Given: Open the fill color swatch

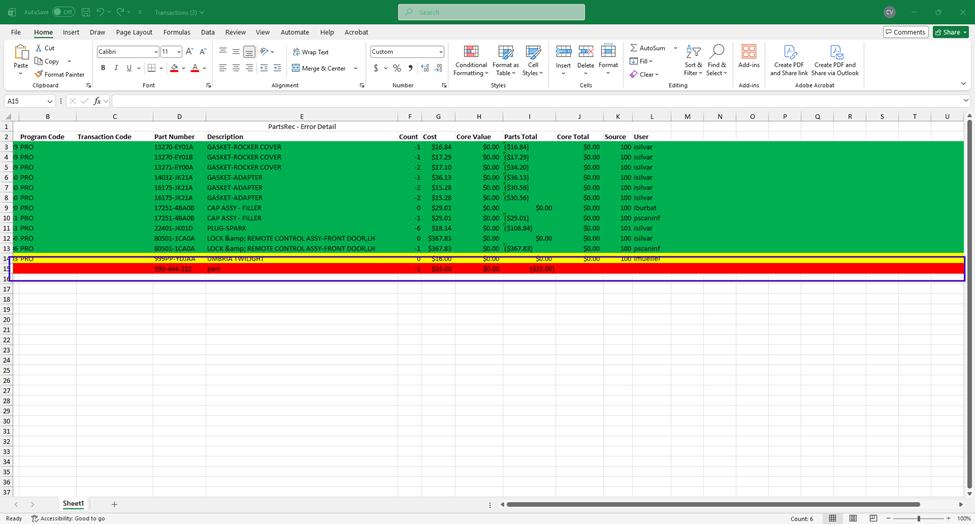Looking at the screenshot, I should [174, 68].
